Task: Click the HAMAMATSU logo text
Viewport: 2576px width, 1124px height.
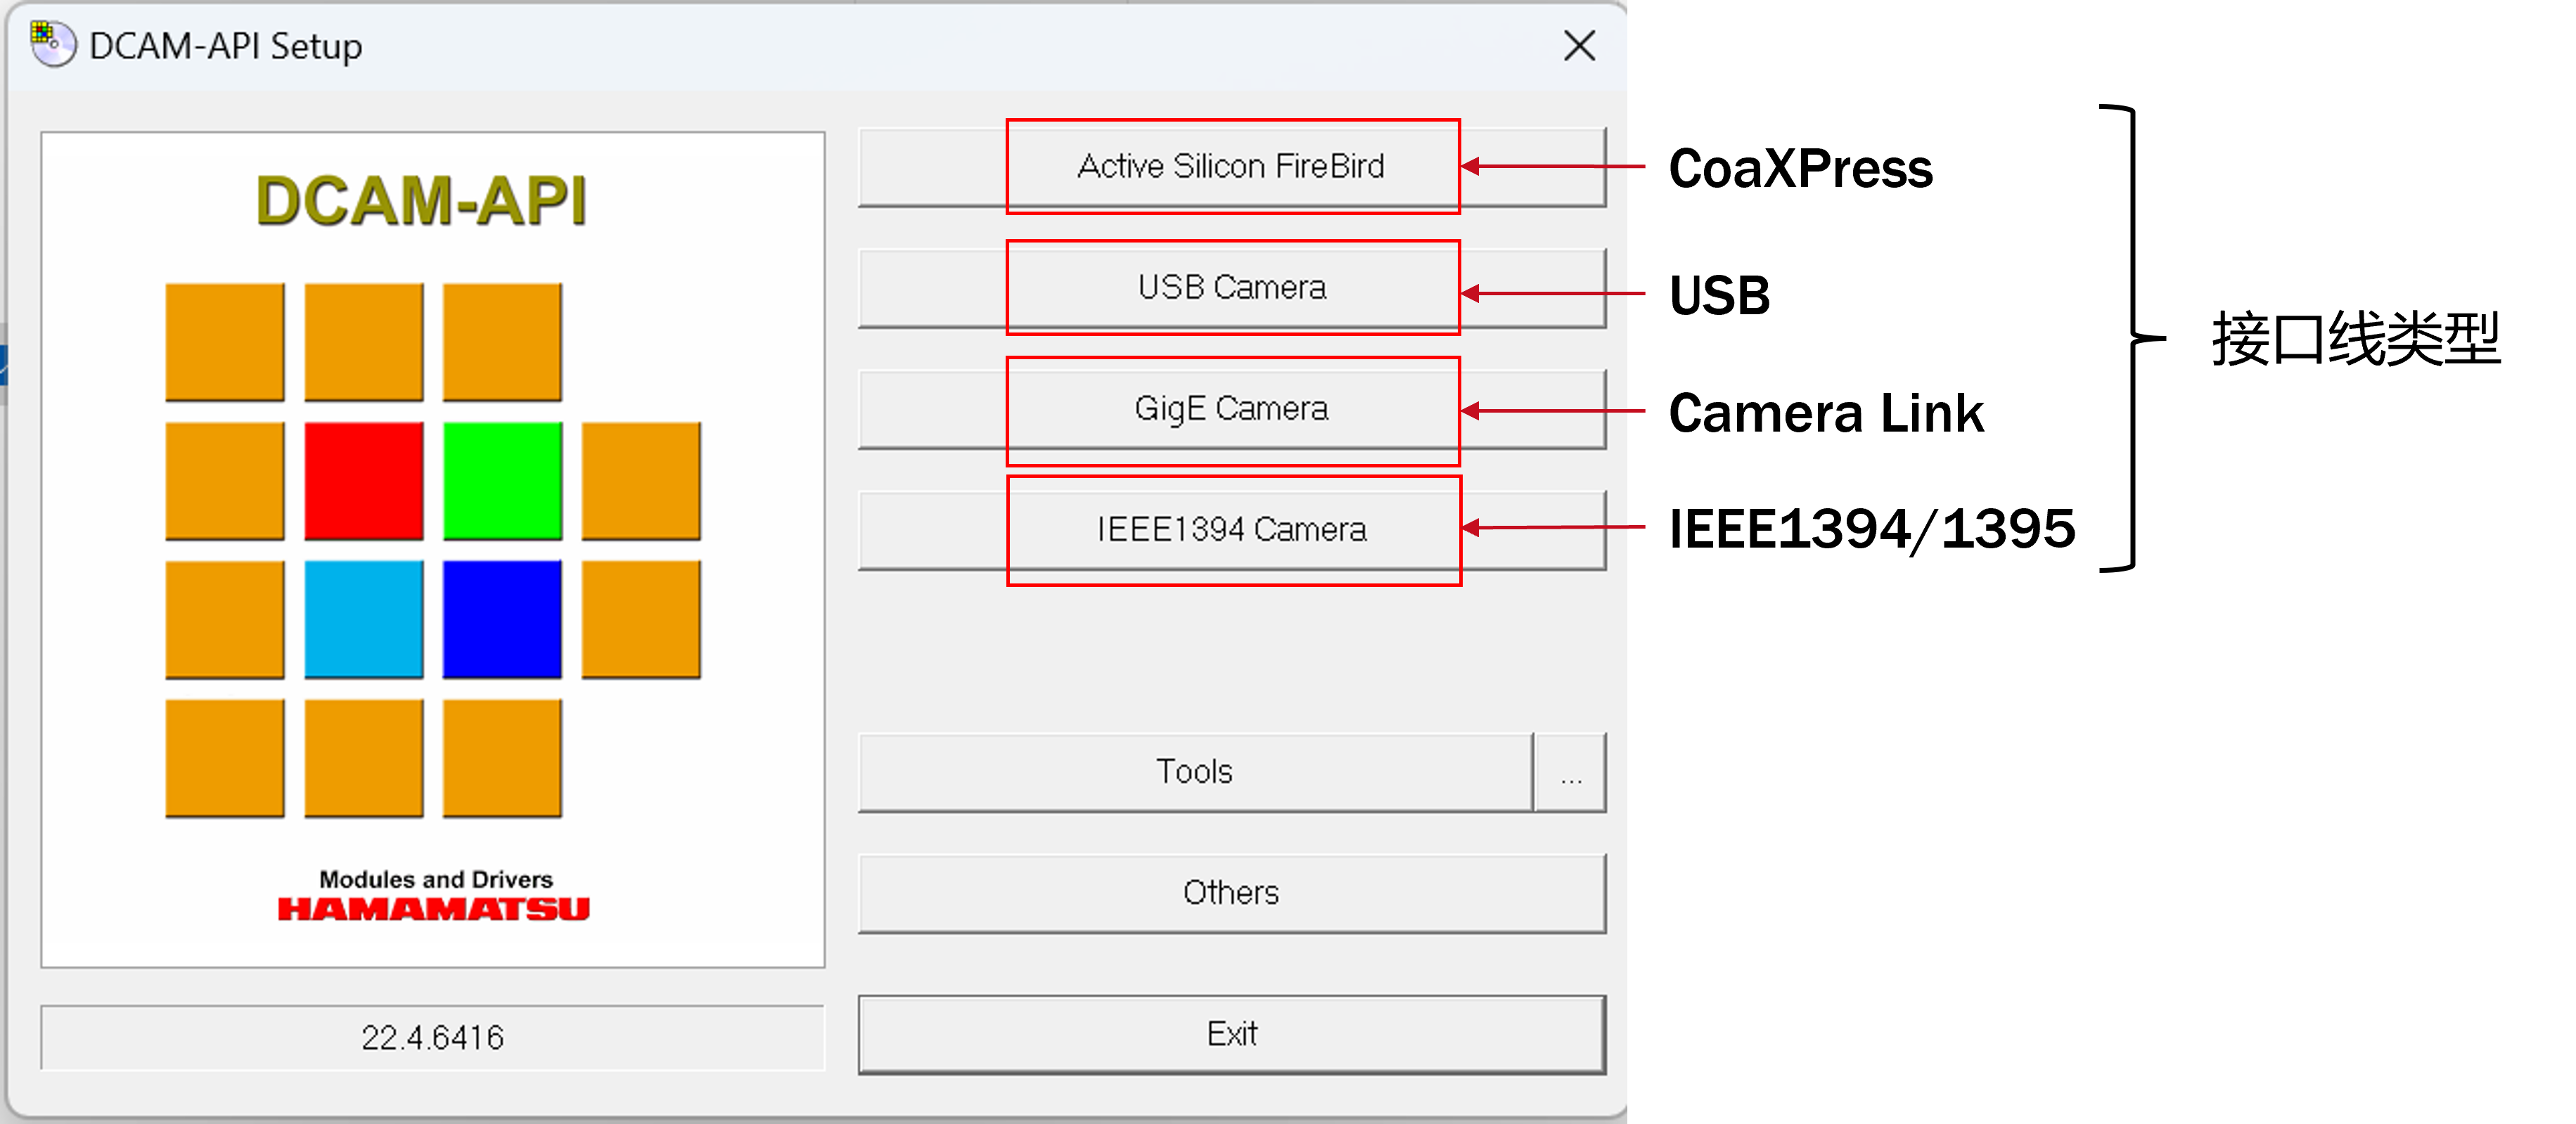Action: point(434,908)
